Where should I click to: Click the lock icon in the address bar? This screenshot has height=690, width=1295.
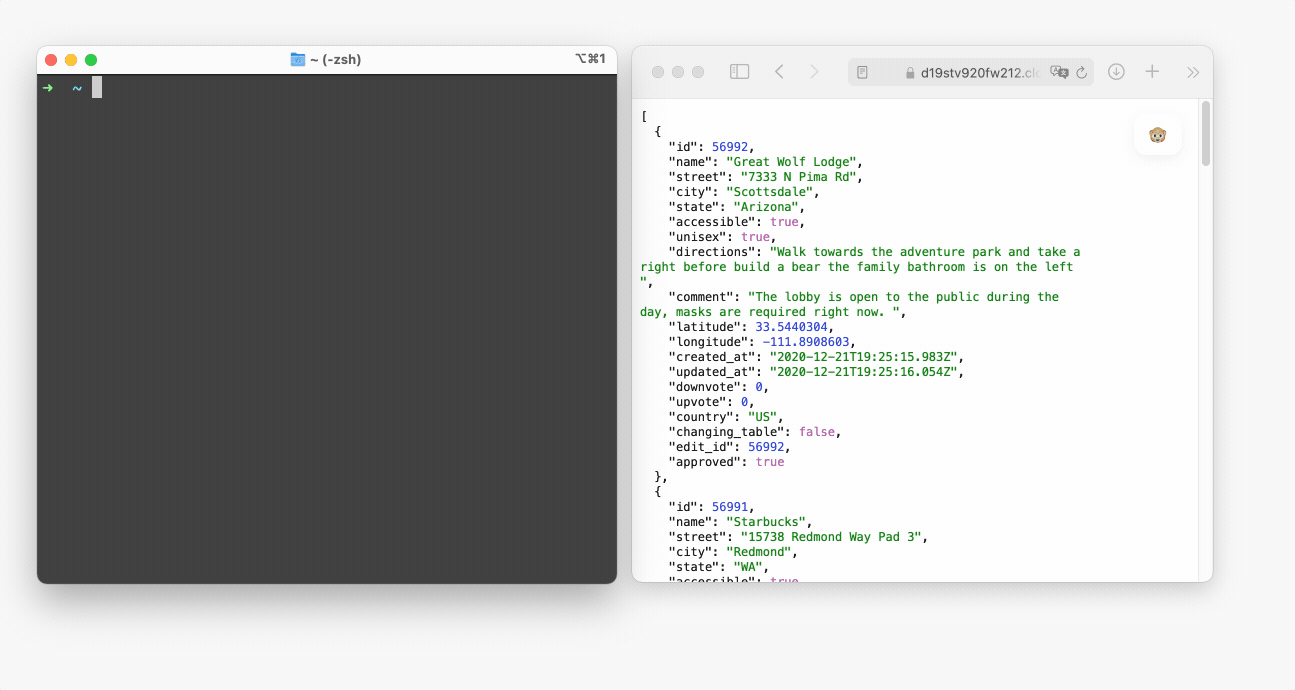pyautogui.click(x=910, y=73)
